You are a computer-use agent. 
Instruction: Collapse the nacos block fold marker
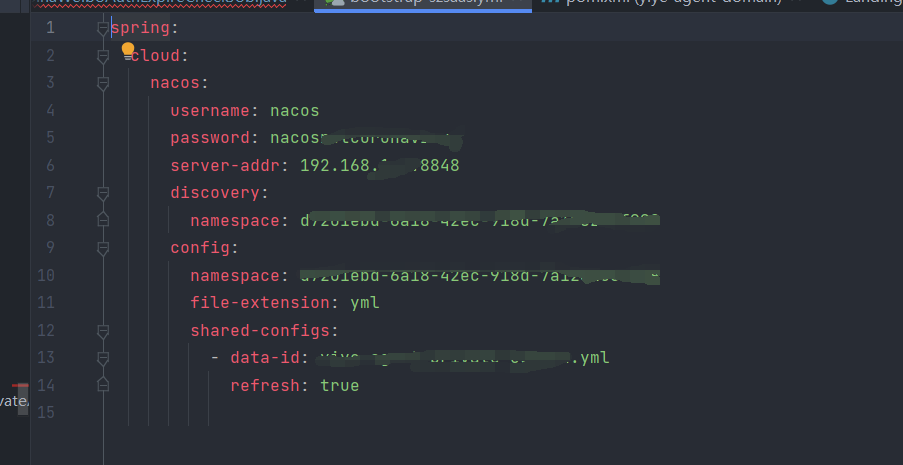(x=103, y=84)
